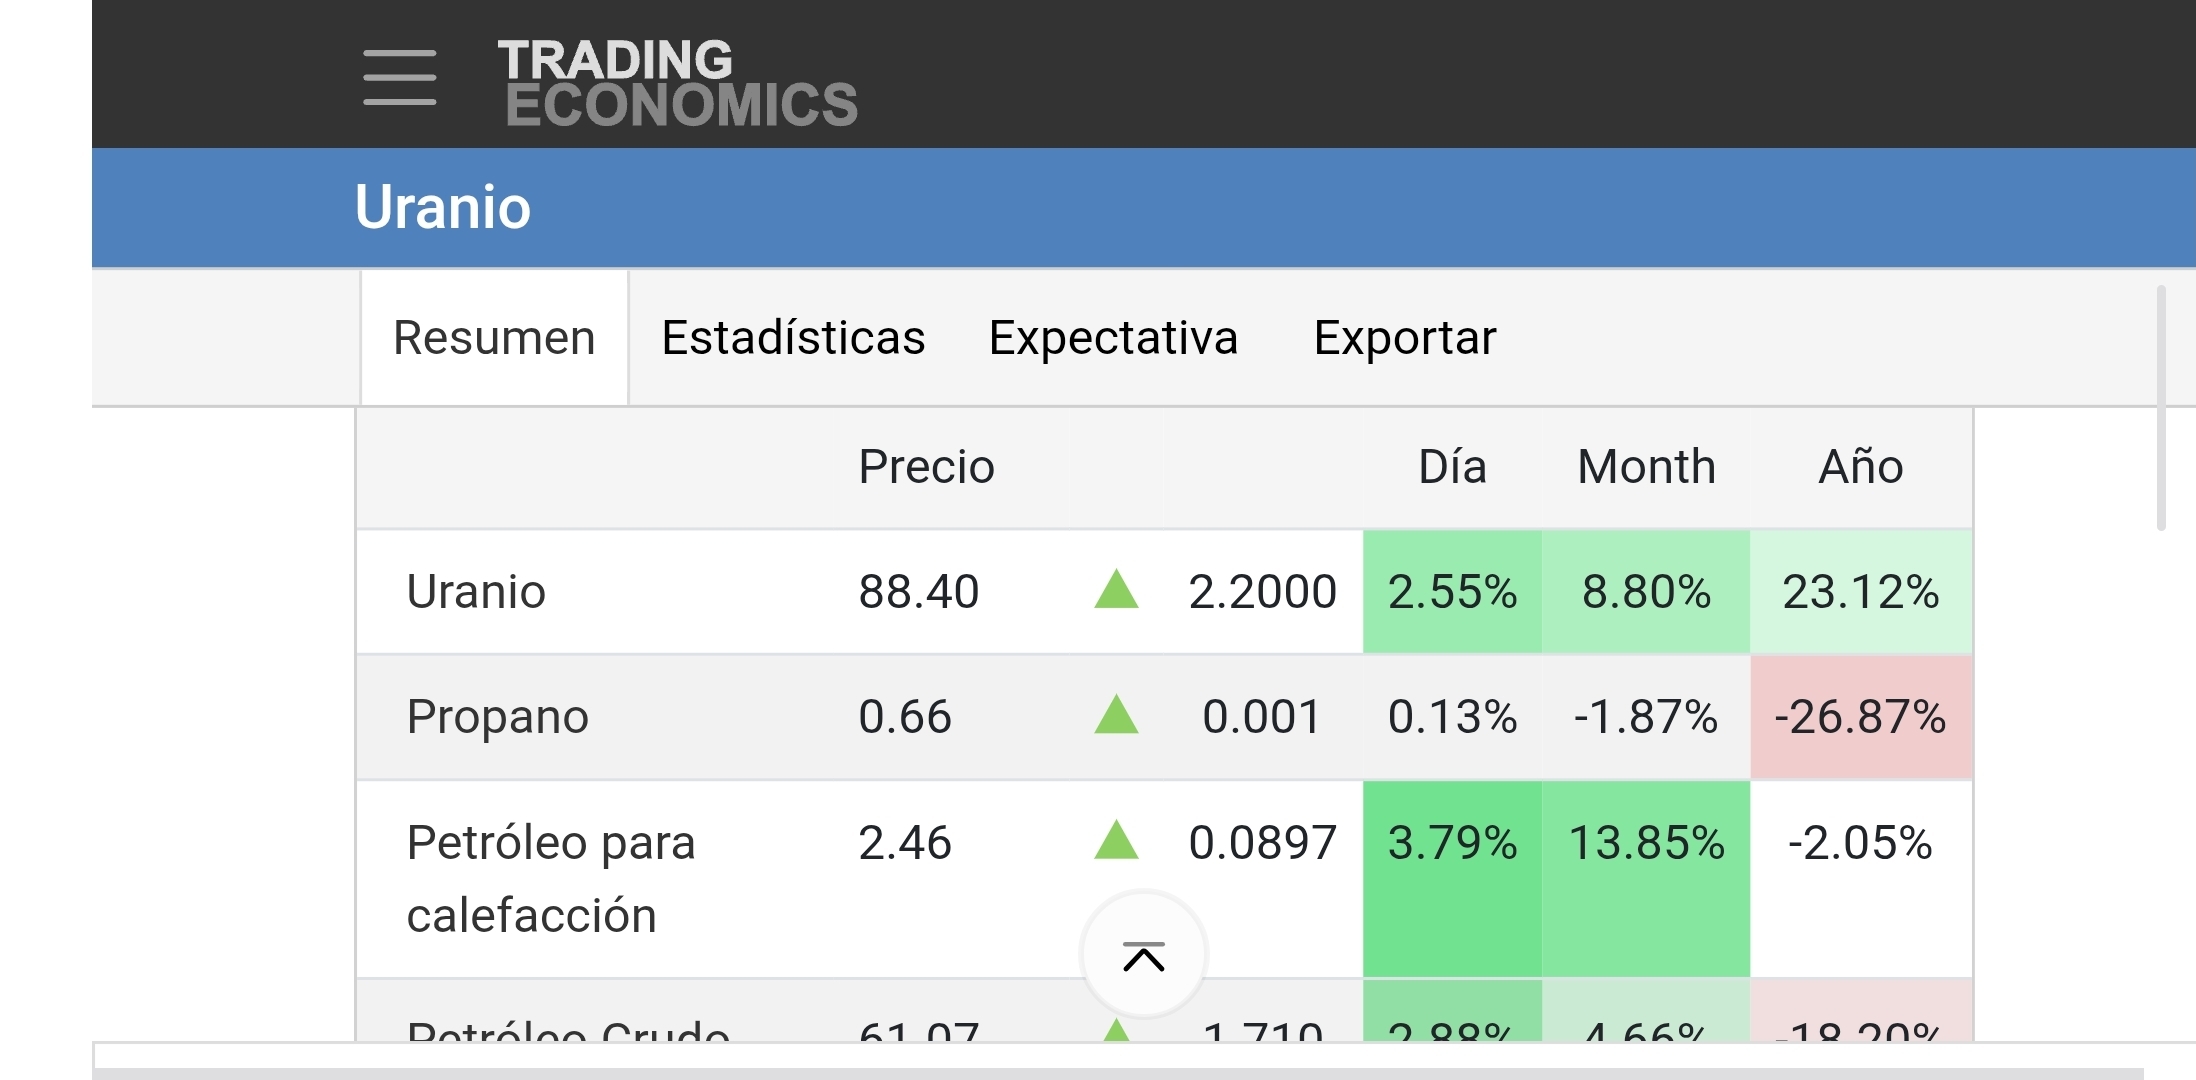The height and width of the screenshot is (1080, 2196).
Task: Open the Propano commodity link
Action: point(497,717)
